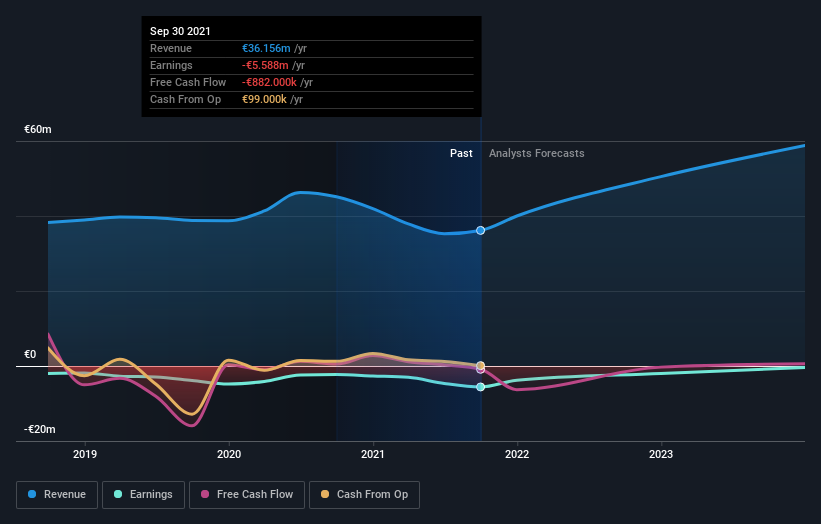821x524 pixels.
Task: Click the -€882.000k free cash flow value
Action: (x=269, y=82)
